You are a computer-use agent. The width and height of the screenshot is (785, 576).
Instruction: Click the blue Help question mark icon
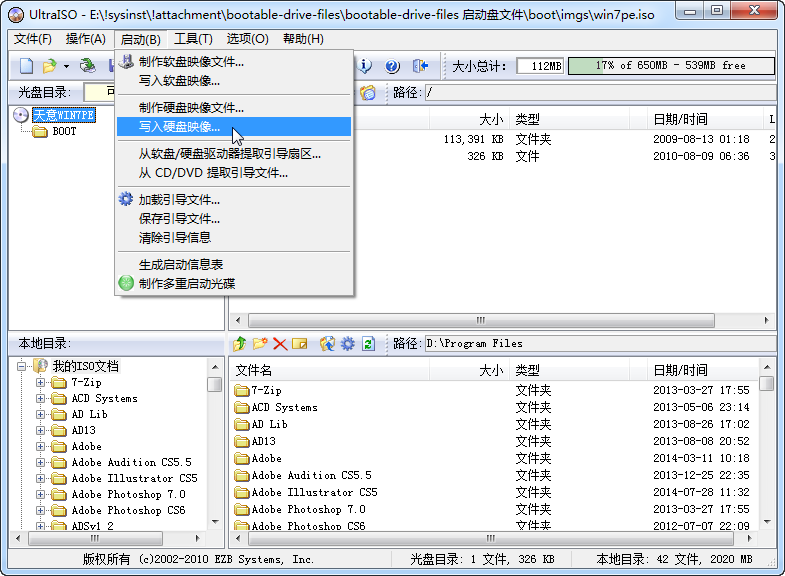[392, 66]
